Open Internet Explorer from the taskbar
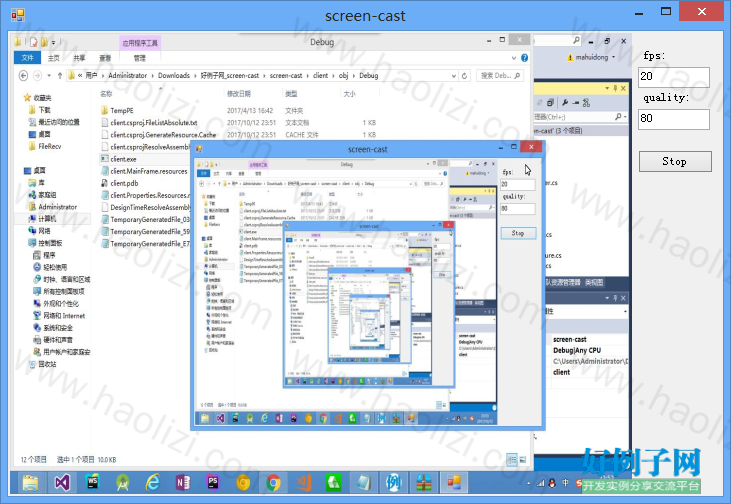This screenshot has width=731, height=504. (152, 483)
